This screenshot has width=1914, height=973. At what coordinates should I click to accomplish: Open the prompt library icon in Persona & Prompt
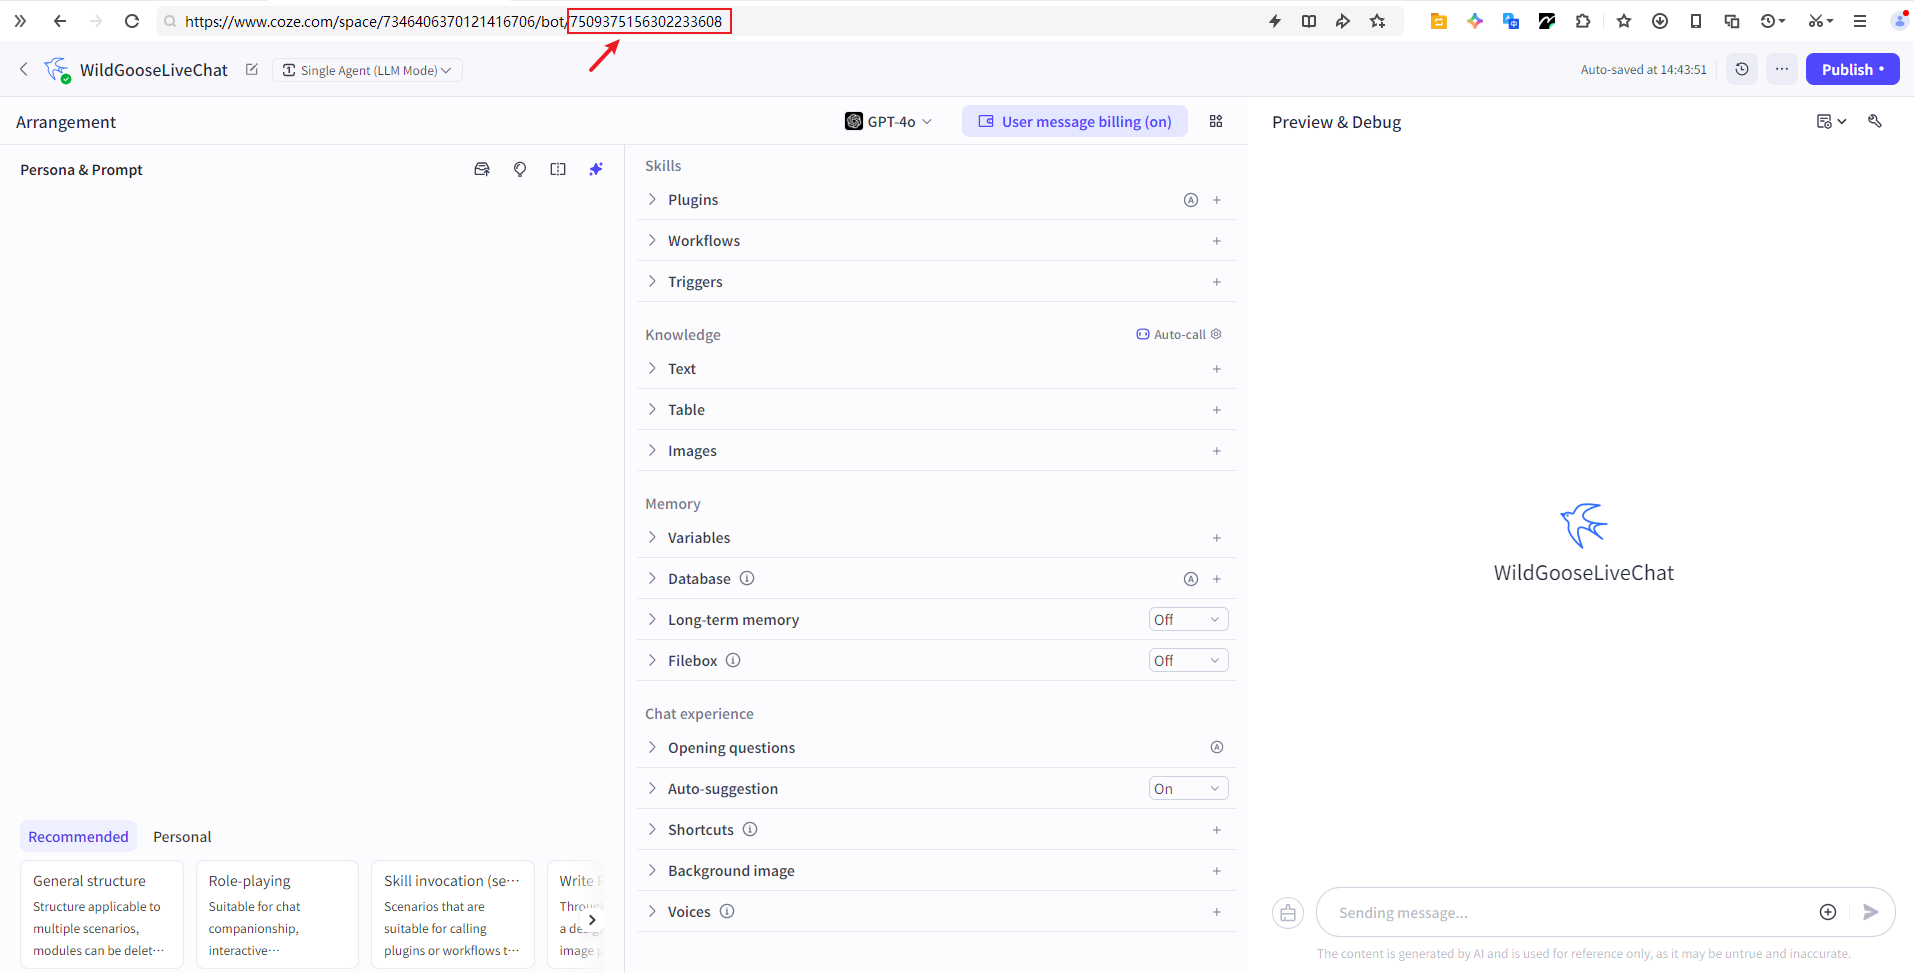click(x=482, y=169)
